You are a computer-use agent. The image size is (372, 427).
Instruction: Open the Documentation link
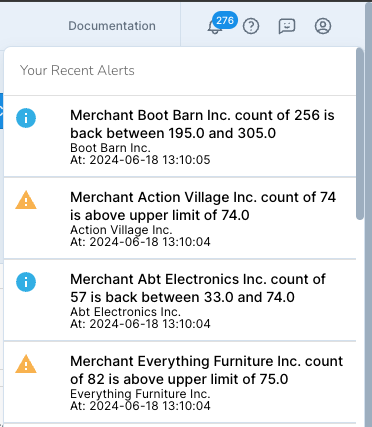[x=112, y=26]
